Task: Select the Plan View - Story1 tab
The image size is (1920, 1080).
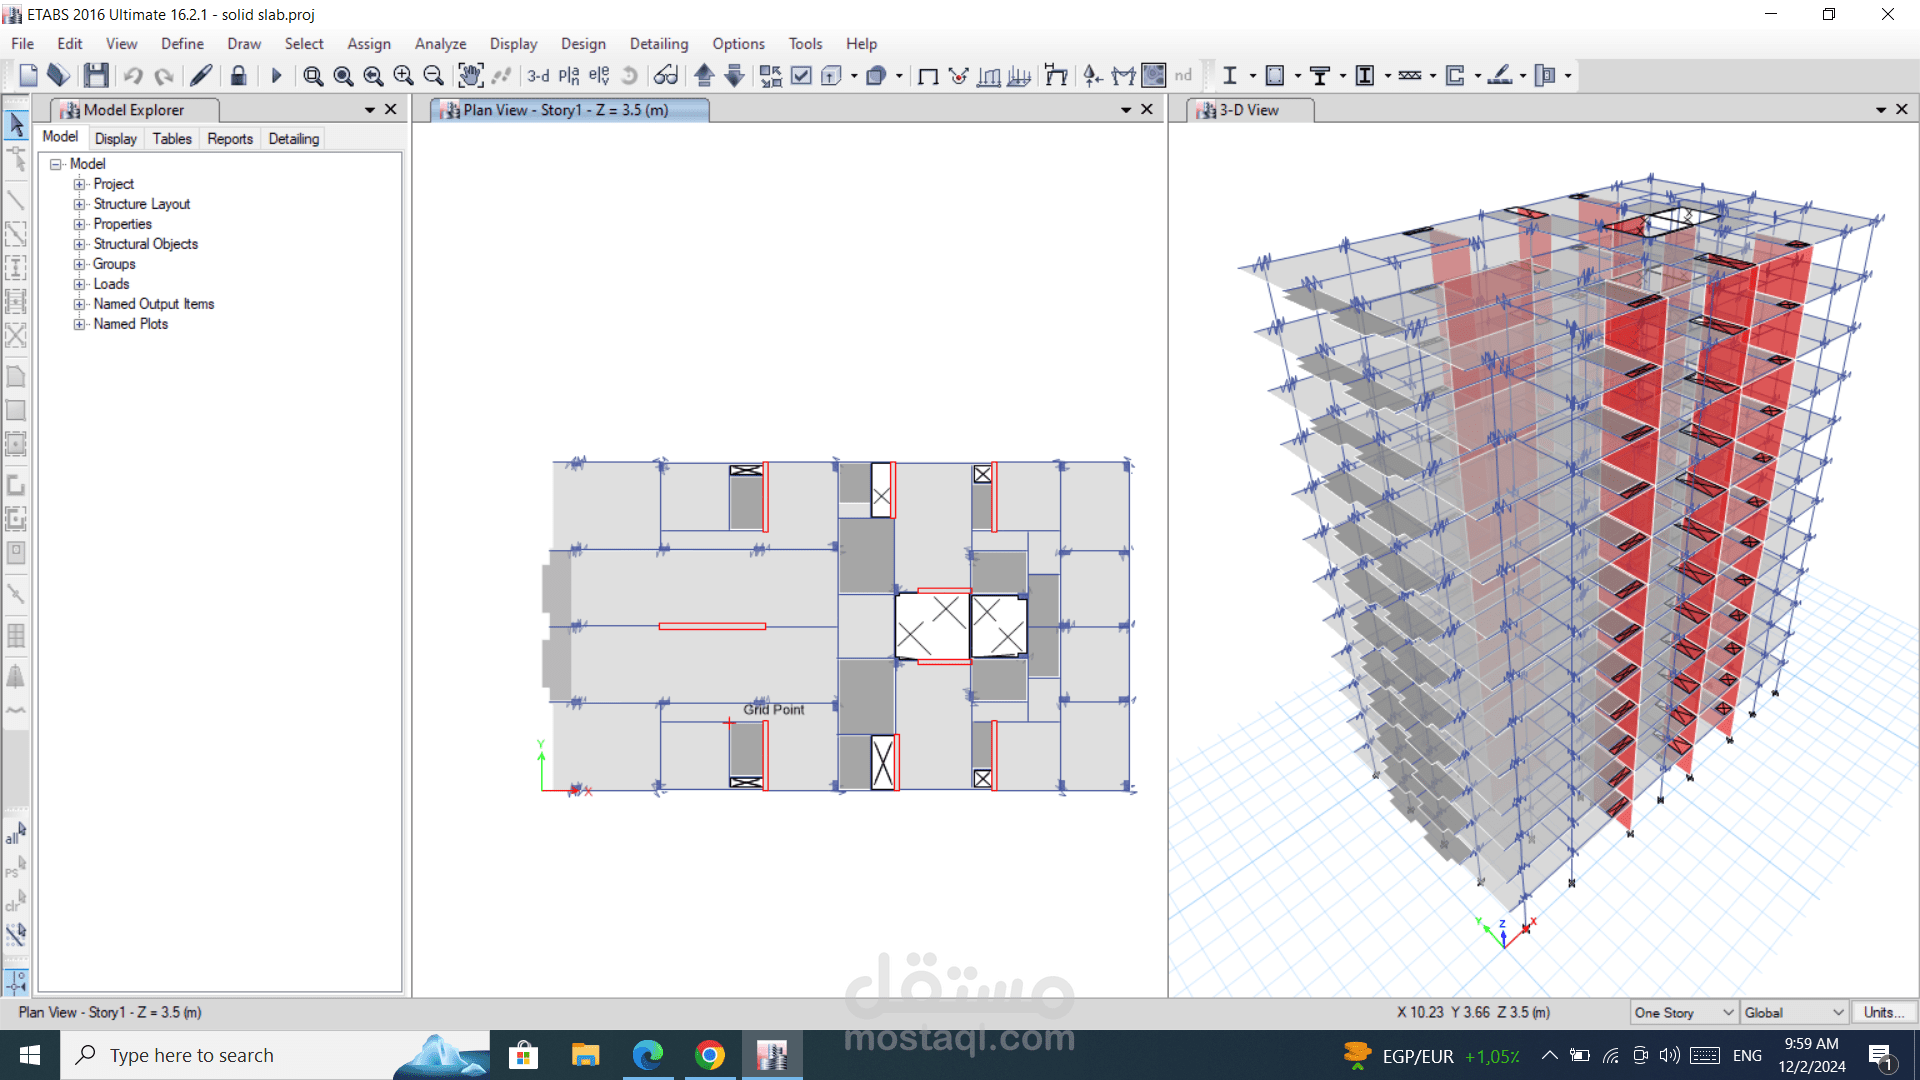Action: [569, 110]
